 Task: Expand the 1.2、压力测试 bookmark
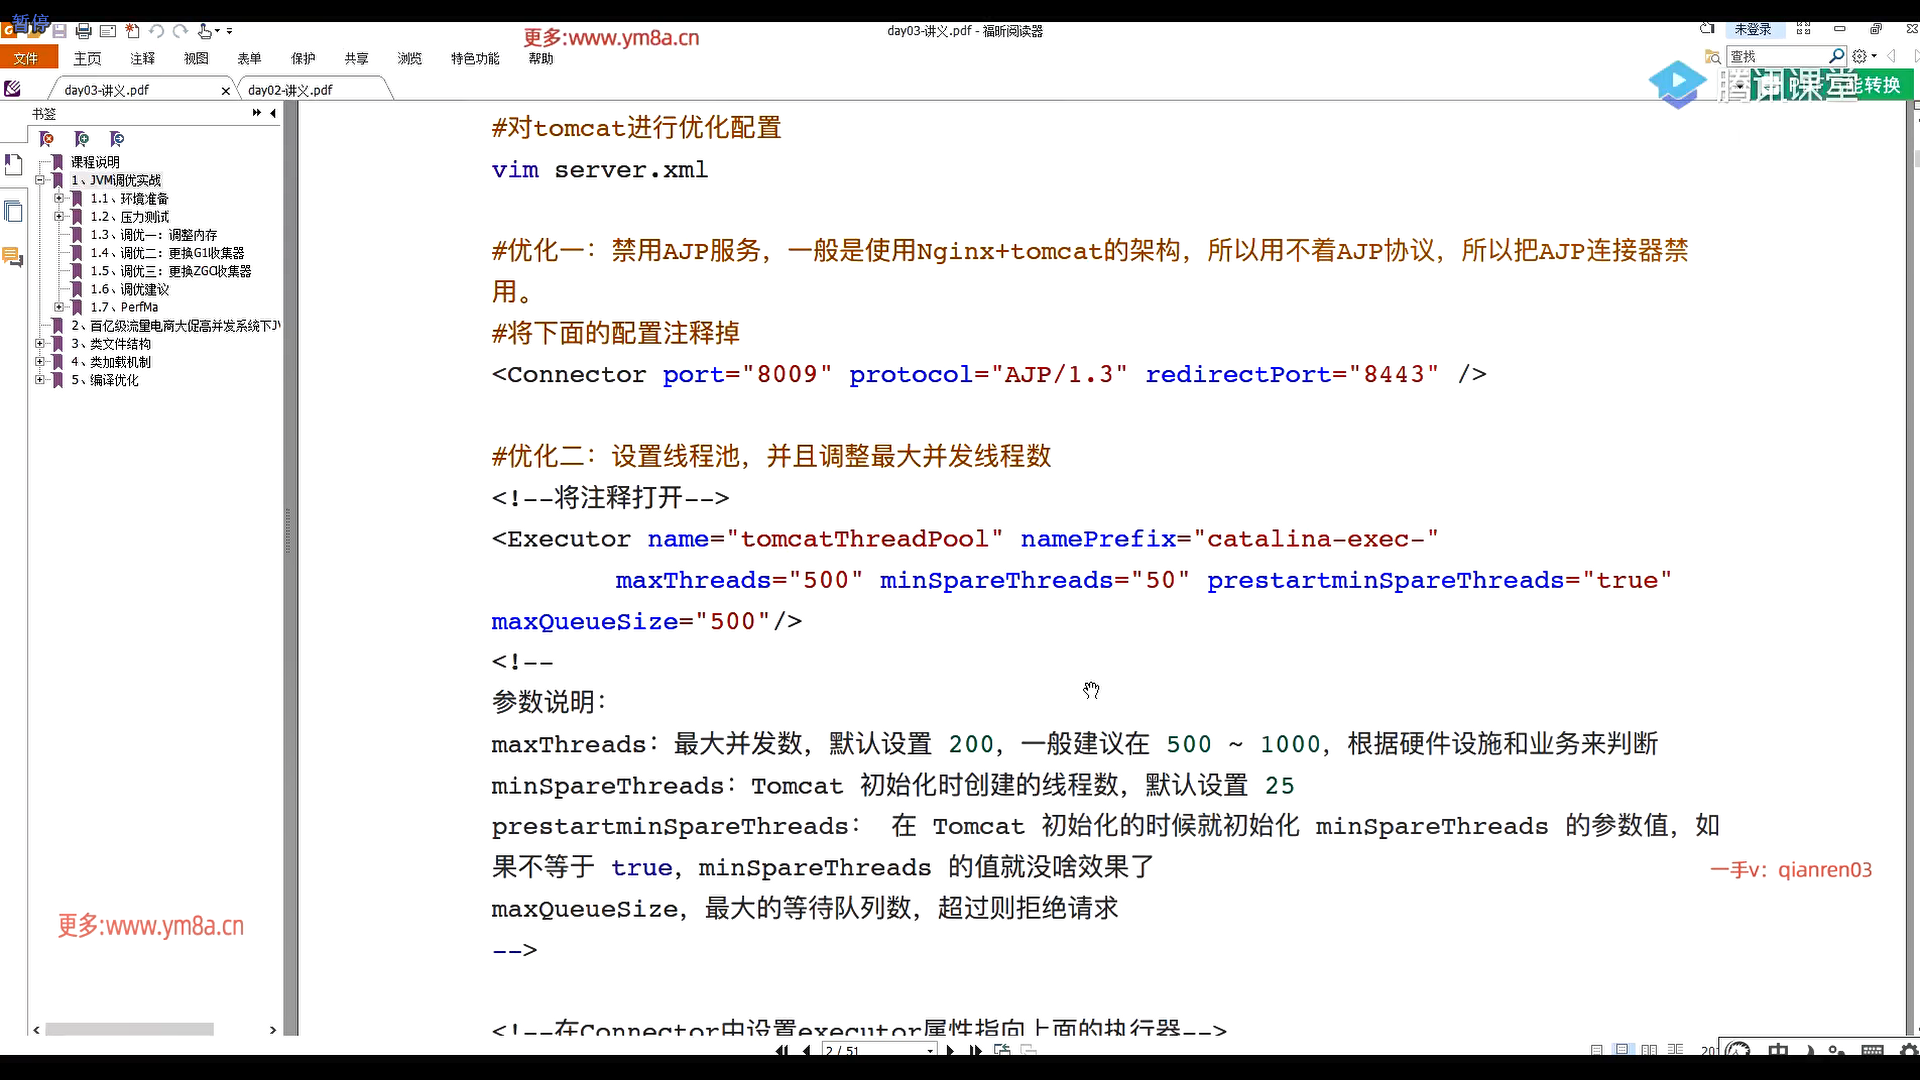59,217
